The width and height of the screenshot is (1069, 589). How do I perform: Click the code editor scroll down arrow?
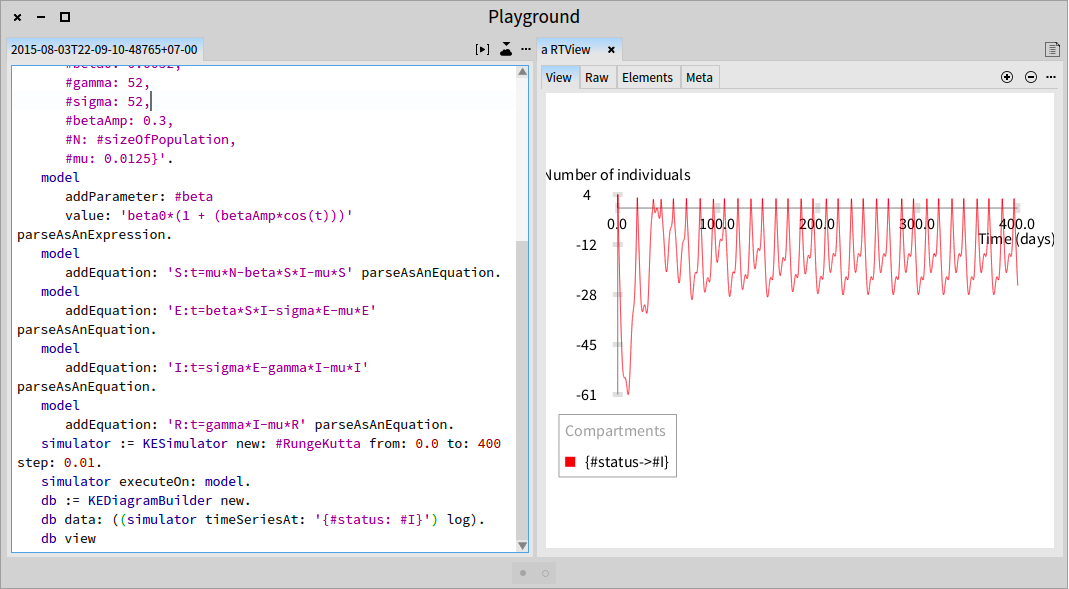(522, 545)
